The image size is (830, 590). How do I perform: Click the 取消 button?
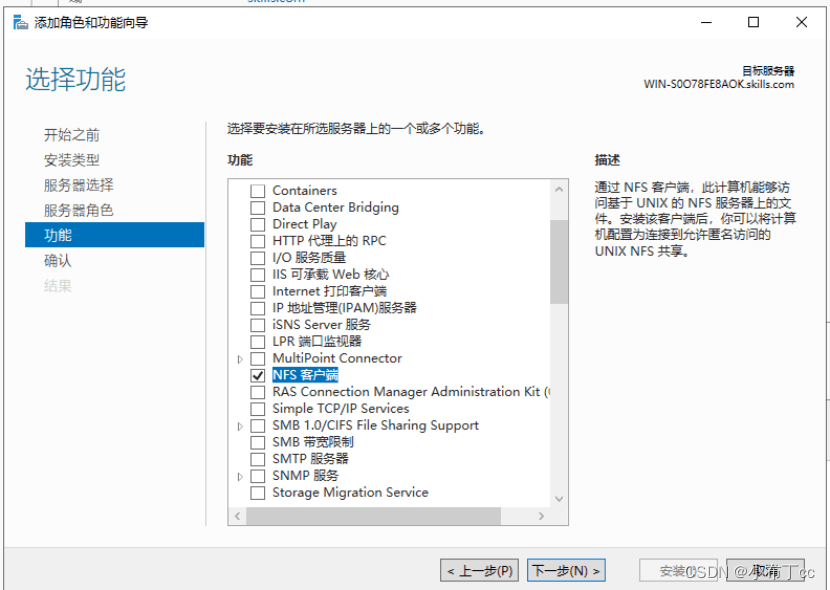coord(765,570)
